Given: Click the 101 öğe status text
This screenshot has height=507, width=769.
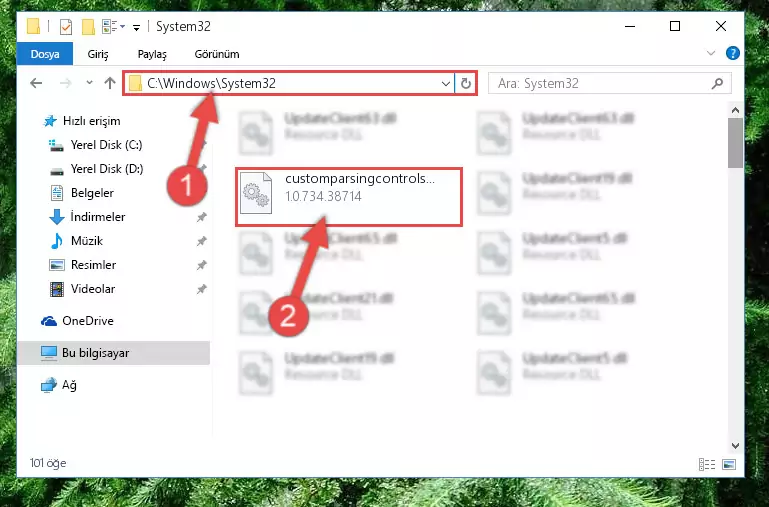Looking at the screenshot, I should (48, 463).
